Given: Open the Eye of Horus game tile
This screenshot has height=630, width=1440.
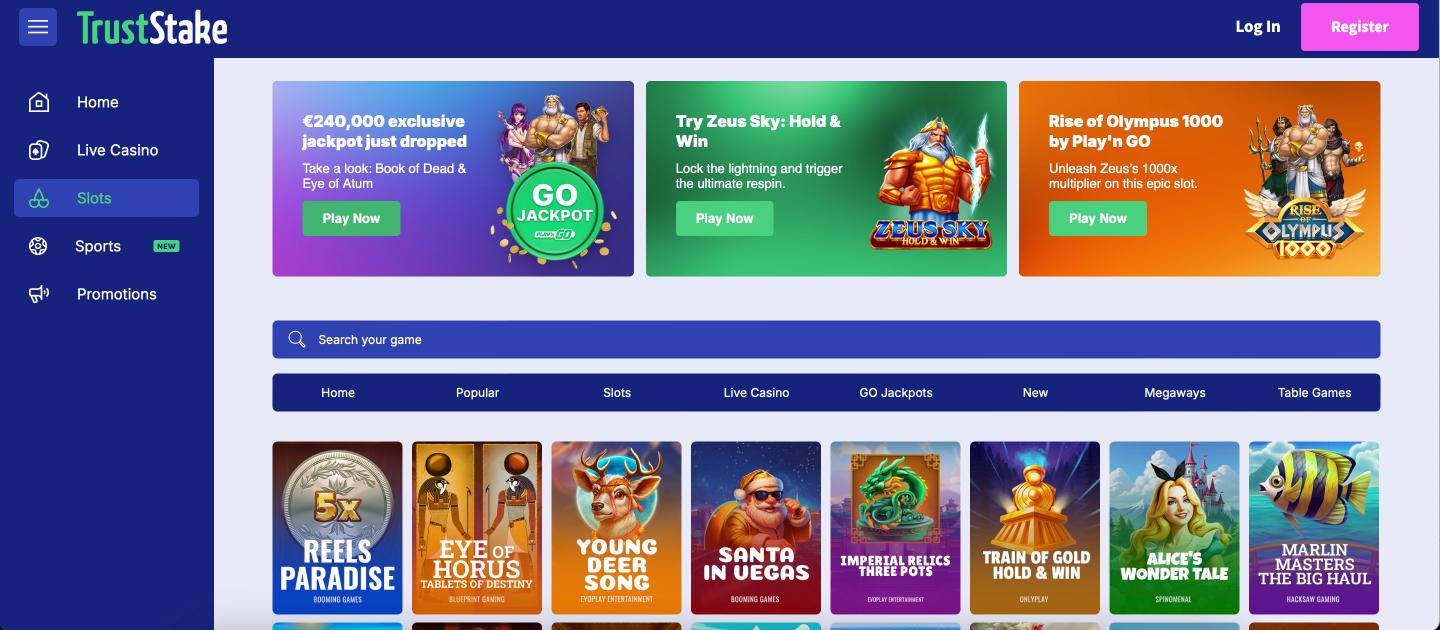Looking at the screenshot, I should 477,528.
